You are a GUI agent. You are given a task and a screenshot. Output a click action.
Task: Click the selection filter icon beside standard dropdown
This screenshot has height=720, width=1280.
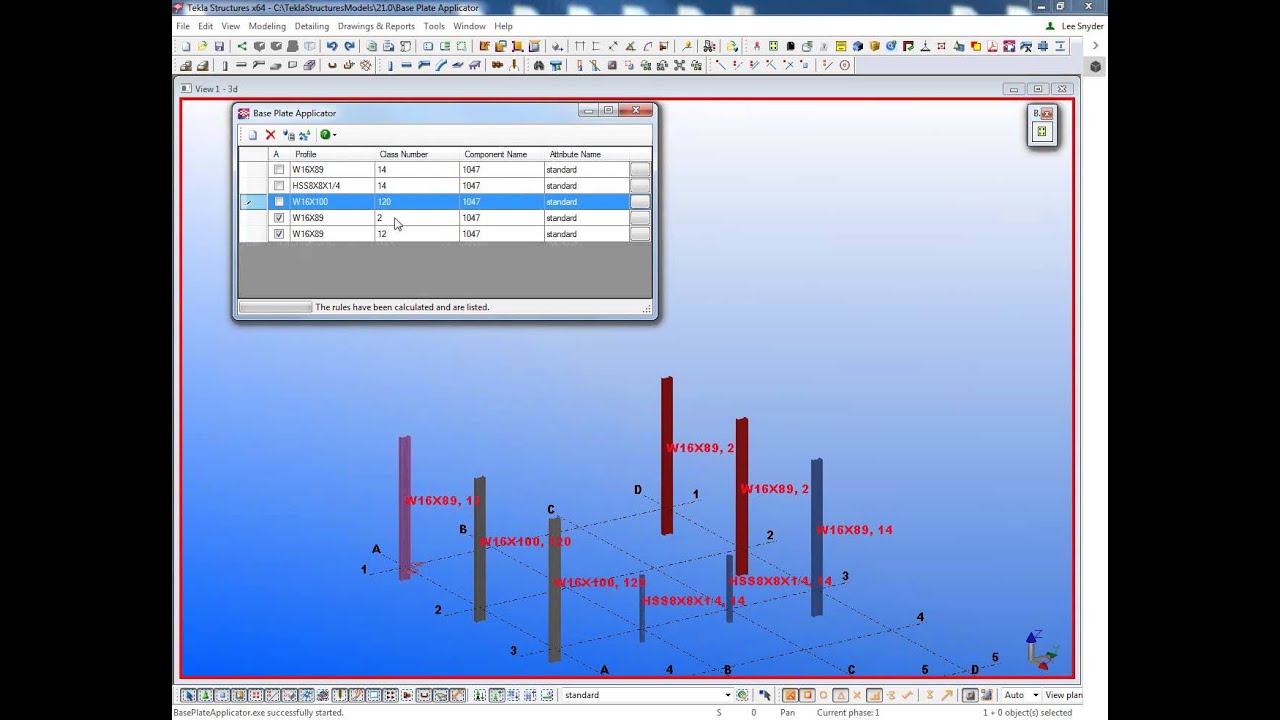coord(742,695)
